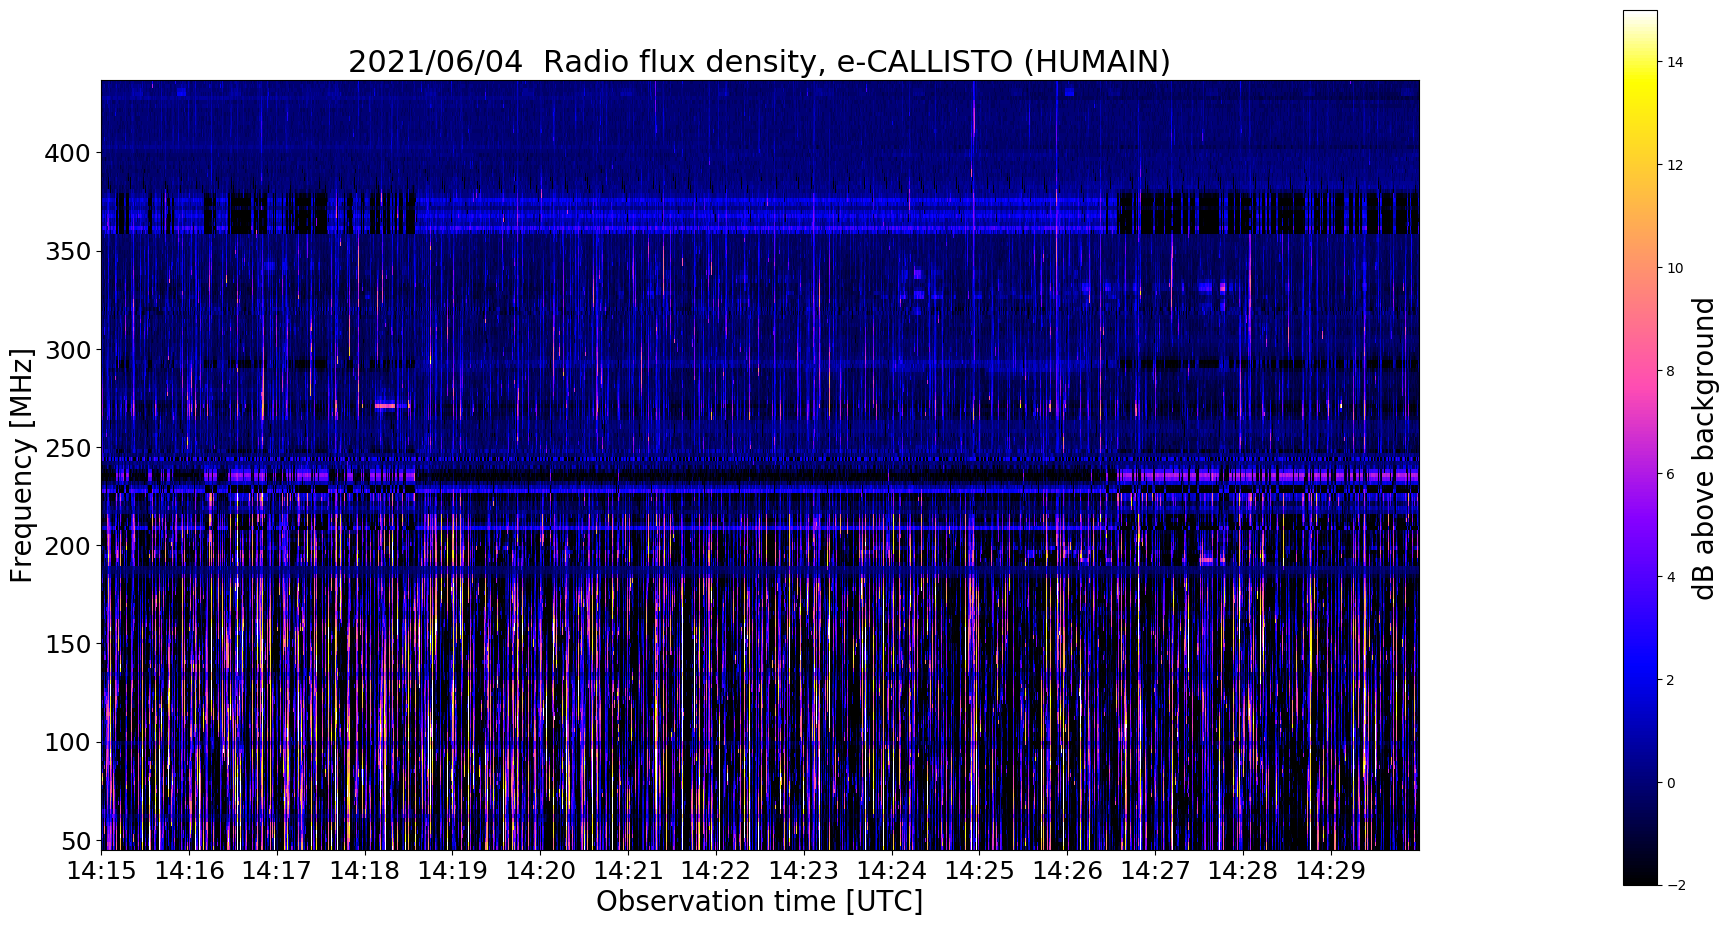The image size is (1730, 927).
Task: Click the colorbar tick label 14
Action: [x=1675, y=62]
